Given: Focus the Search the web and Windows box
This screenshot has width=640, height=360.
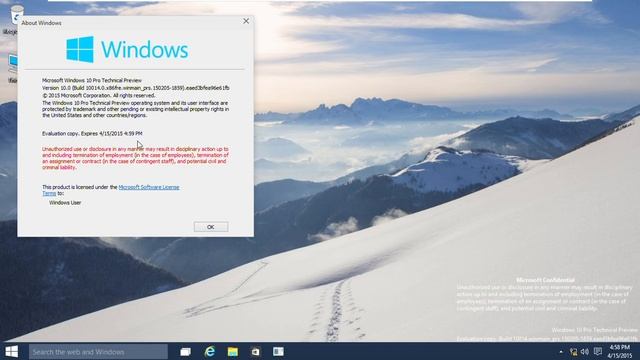Looking at the screenshot, I should coord(98,352).
